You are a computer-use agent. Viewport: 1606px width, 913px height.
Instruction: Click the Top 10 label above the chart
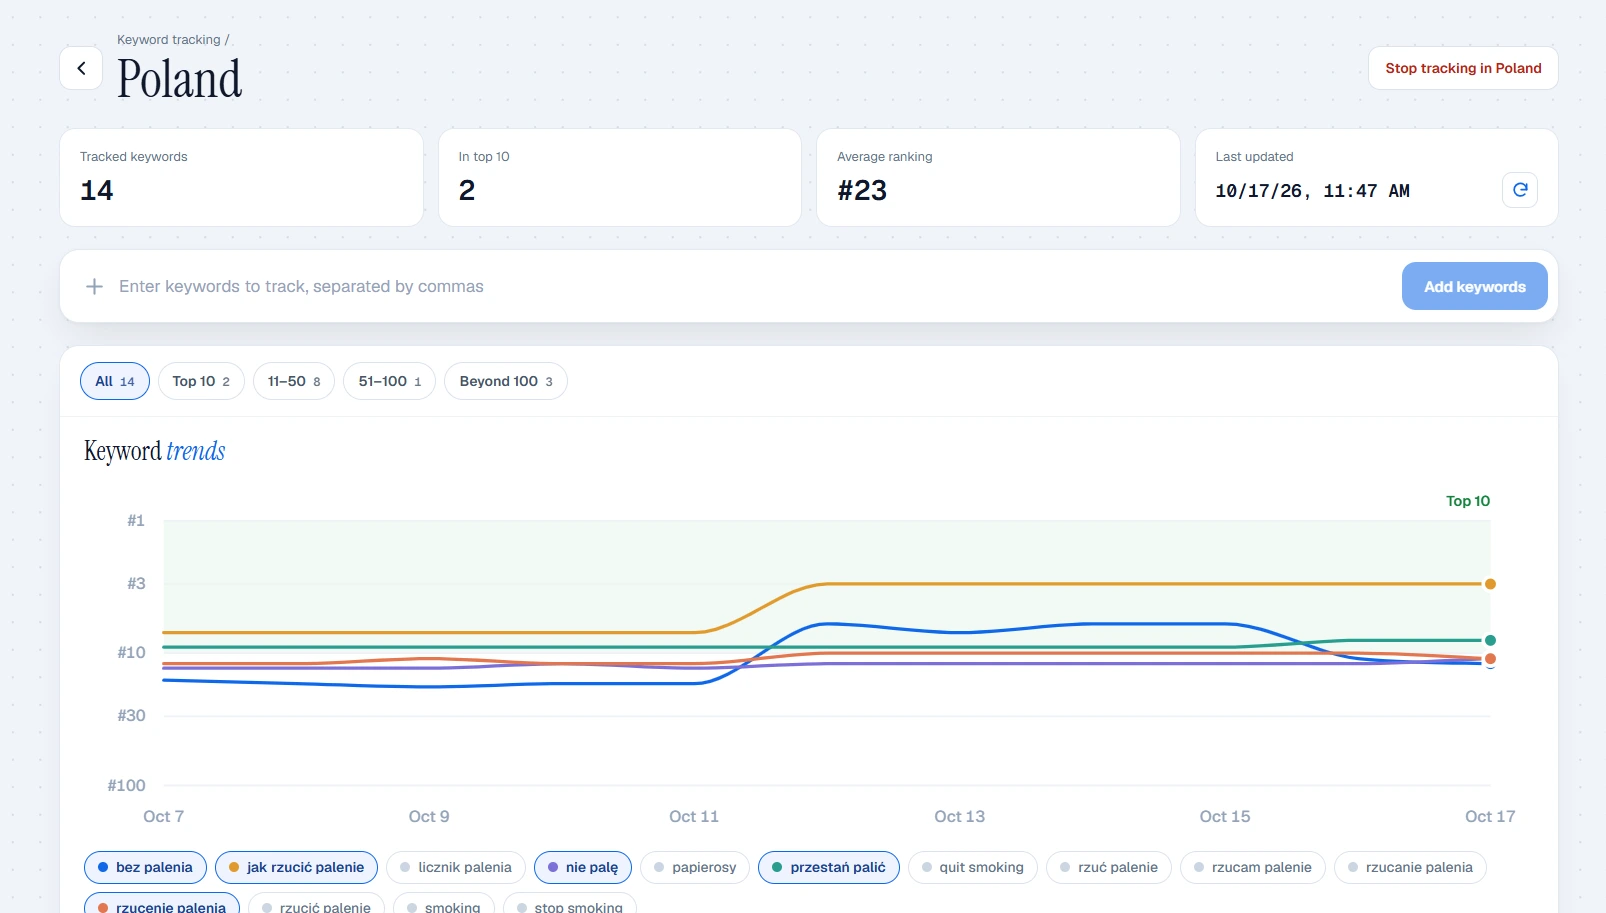[1467, 501]
